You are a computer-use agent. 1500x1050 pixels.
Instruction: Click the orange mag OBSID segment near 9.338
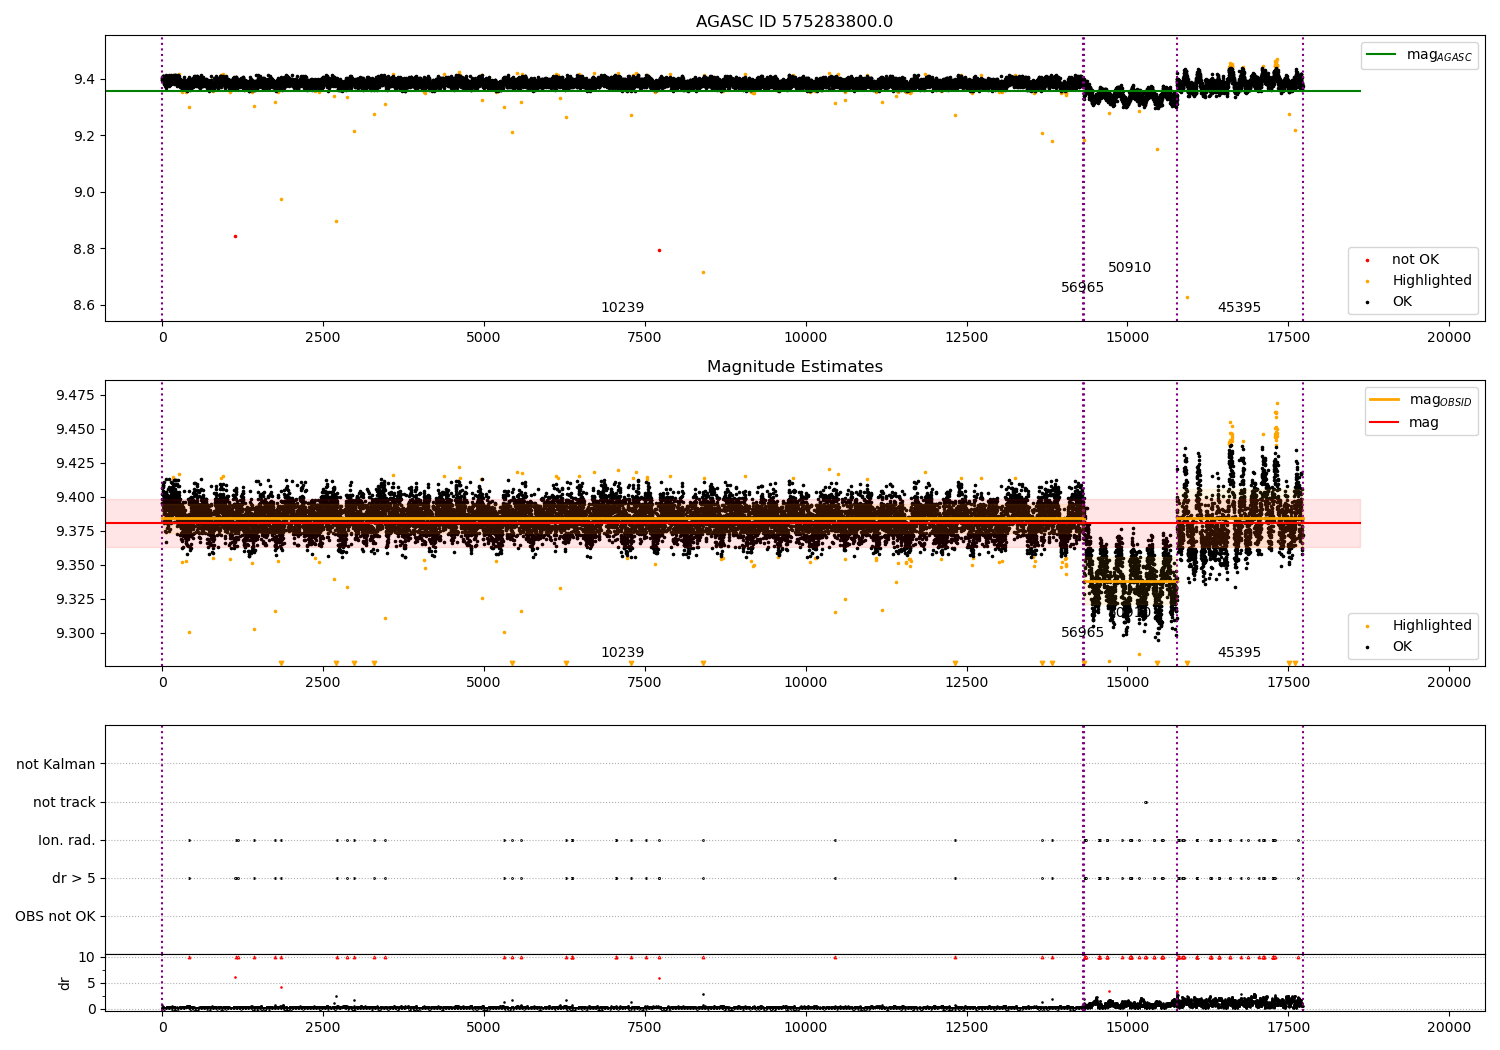click(1131, 581)
